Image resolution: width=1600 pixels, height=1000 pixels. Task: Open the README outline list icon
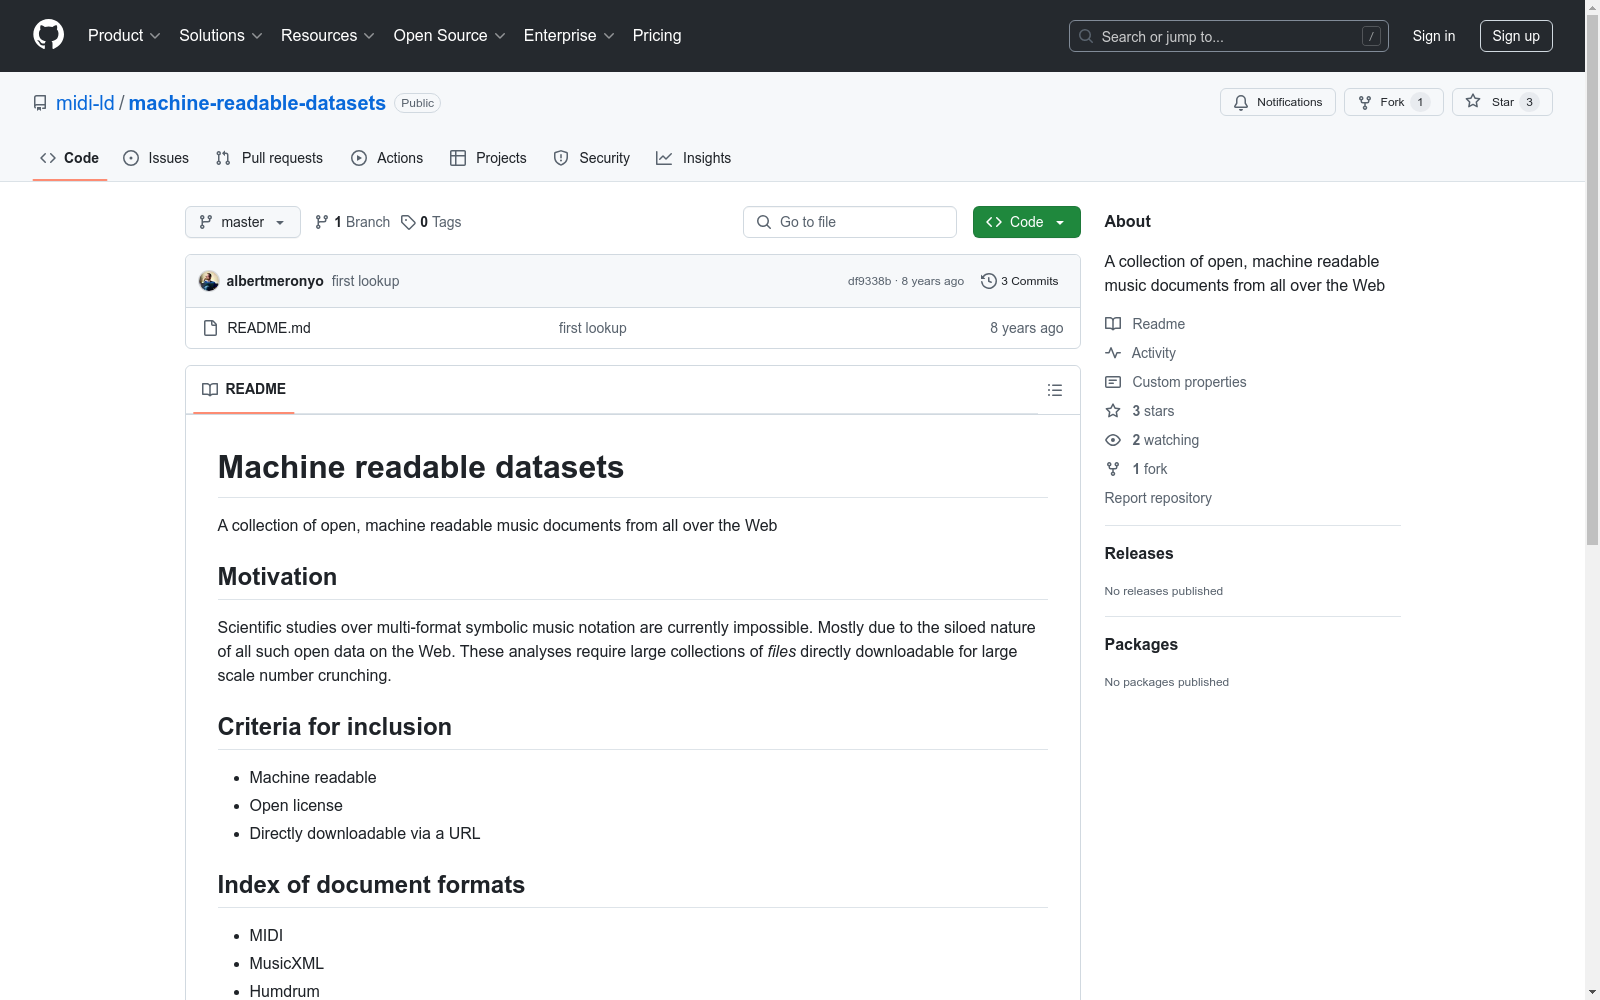[x=1055, y=390]
